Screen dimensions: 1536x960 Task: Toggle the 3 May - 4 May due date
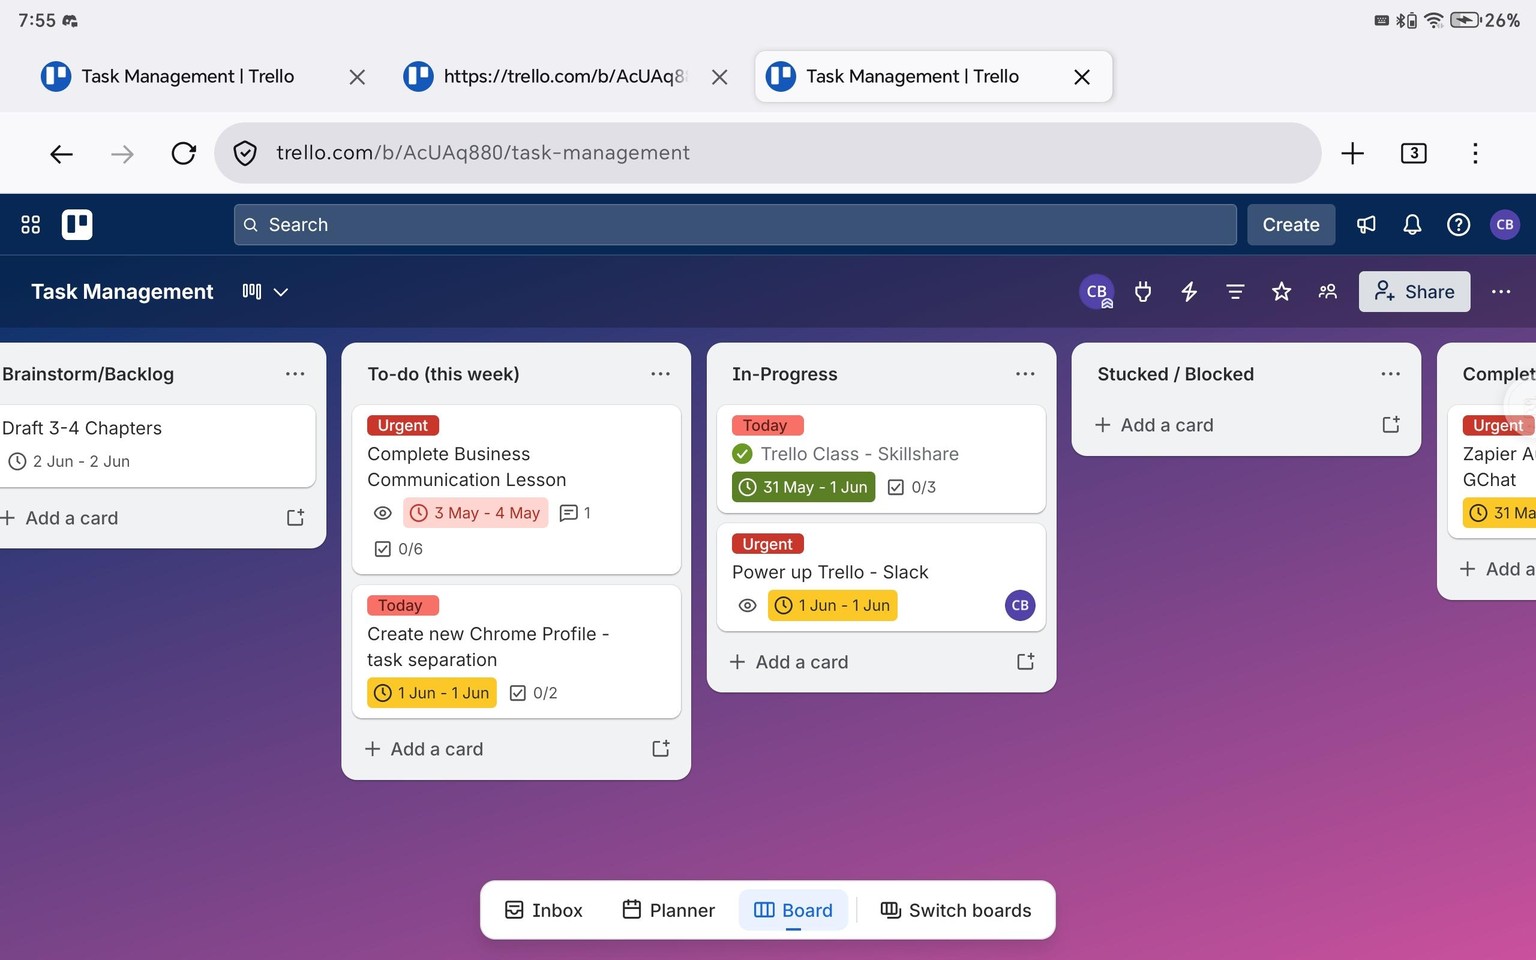[x=476, y=513]
